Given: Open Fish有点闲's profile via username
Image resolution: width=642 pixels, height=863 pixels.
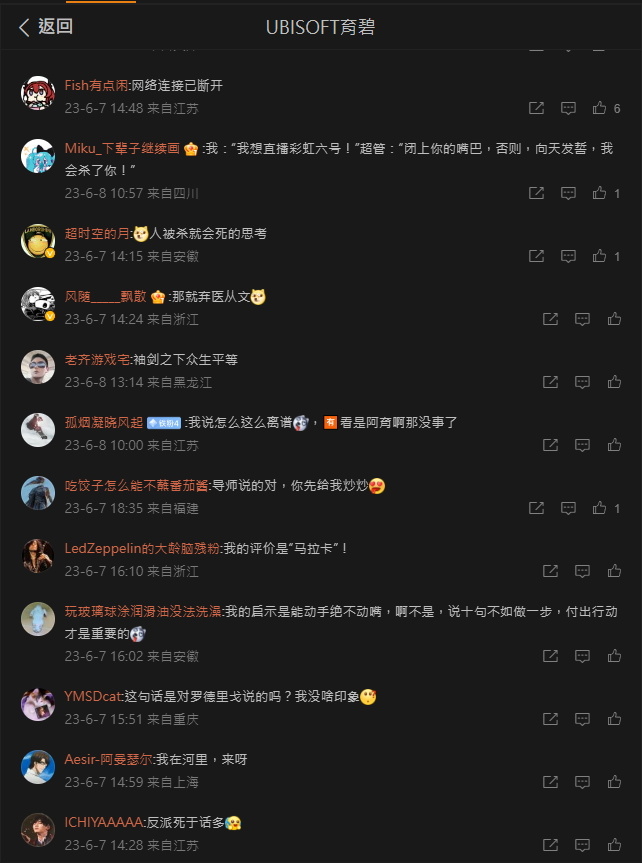Looking at the screenshot, I should coord(96,85).
